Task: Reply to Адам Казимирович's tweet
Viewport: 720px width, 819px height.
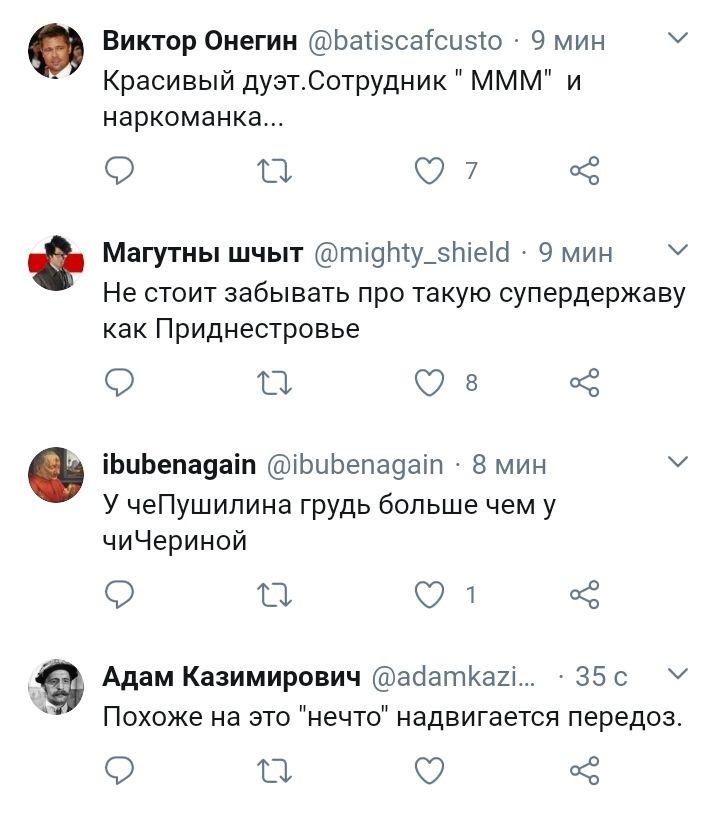Action: 119,771
